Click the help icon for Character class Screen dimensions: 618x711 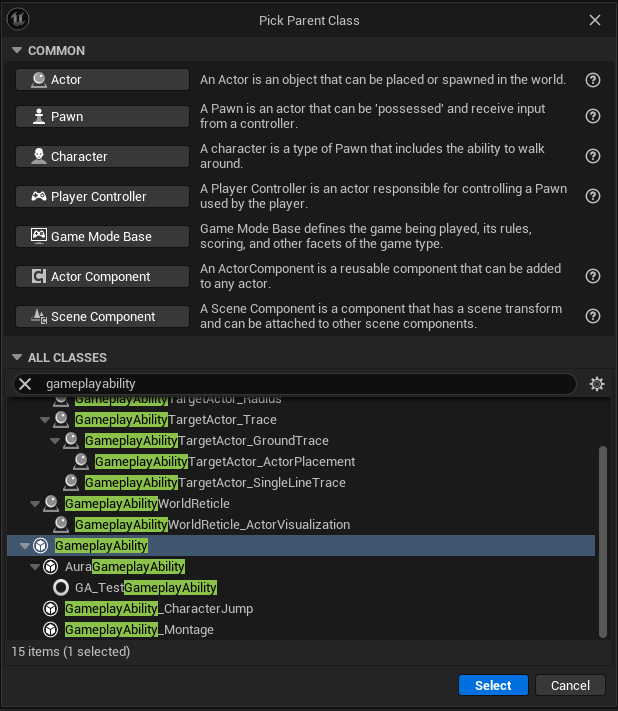tap(592, 156)
